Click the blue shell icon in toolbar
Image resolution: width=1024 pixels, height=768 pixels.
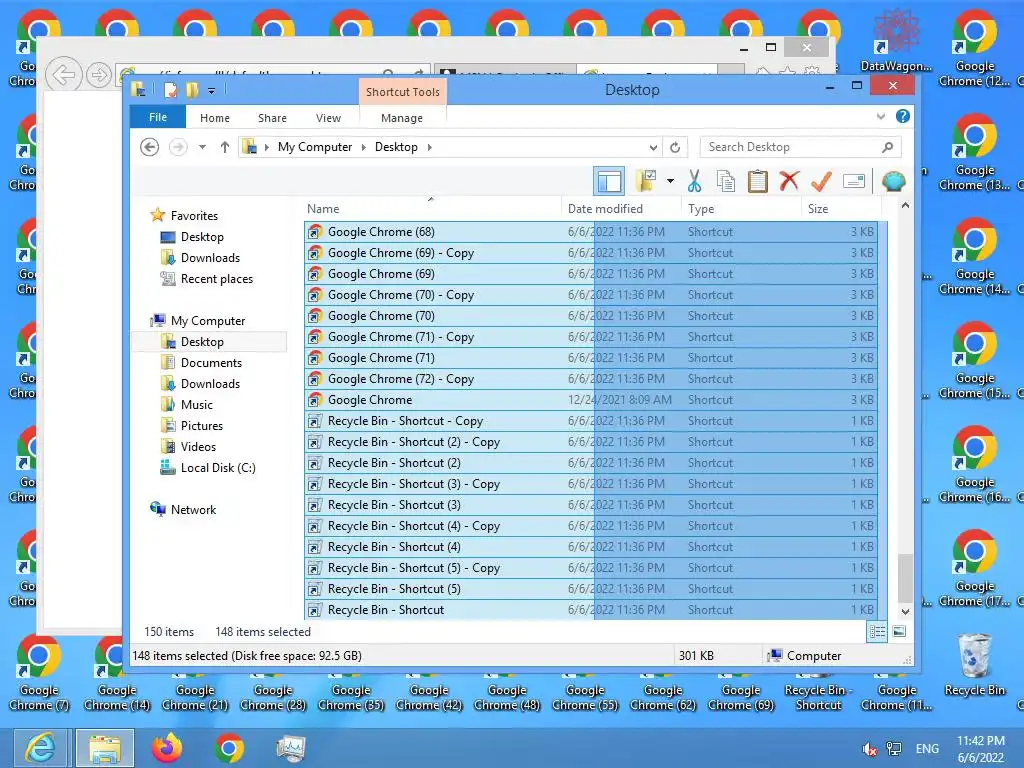pos(893,181)
